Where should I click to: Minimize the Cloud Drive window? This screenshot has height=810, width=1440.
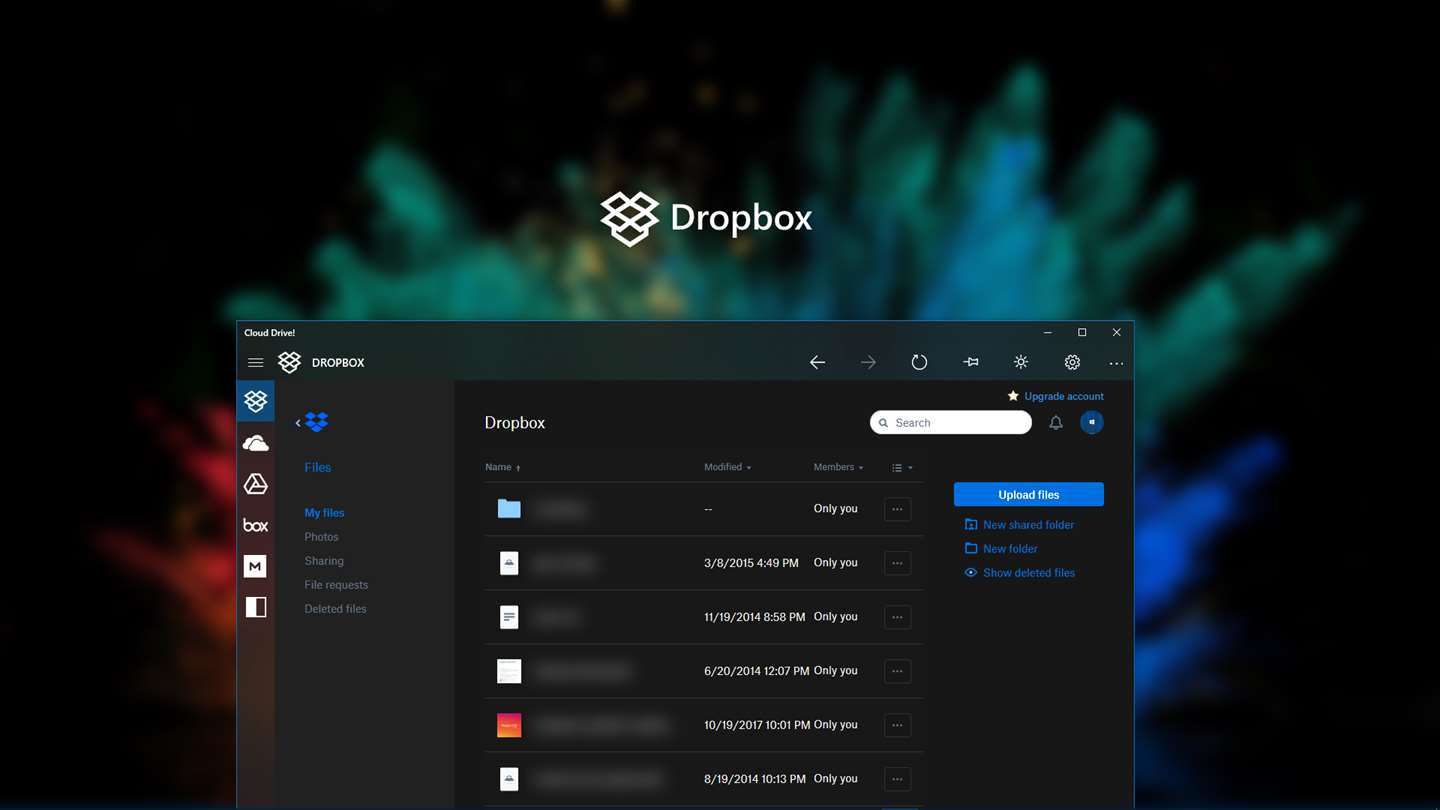tap(1047, 332)
